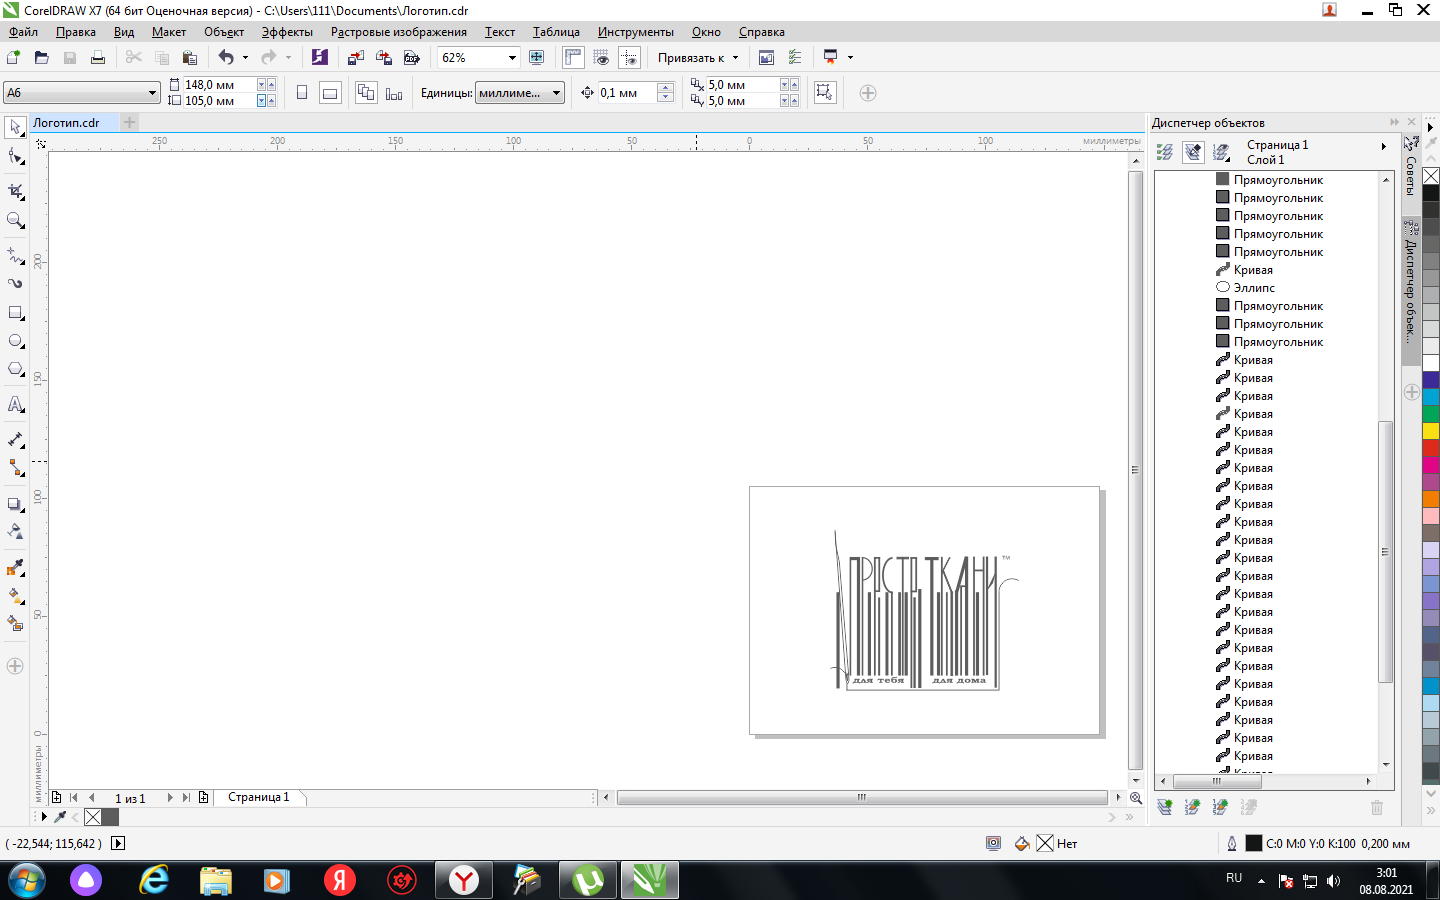Open the zoom level dropdown
This screenshot has width=1440, height=900.
[512, 58]
